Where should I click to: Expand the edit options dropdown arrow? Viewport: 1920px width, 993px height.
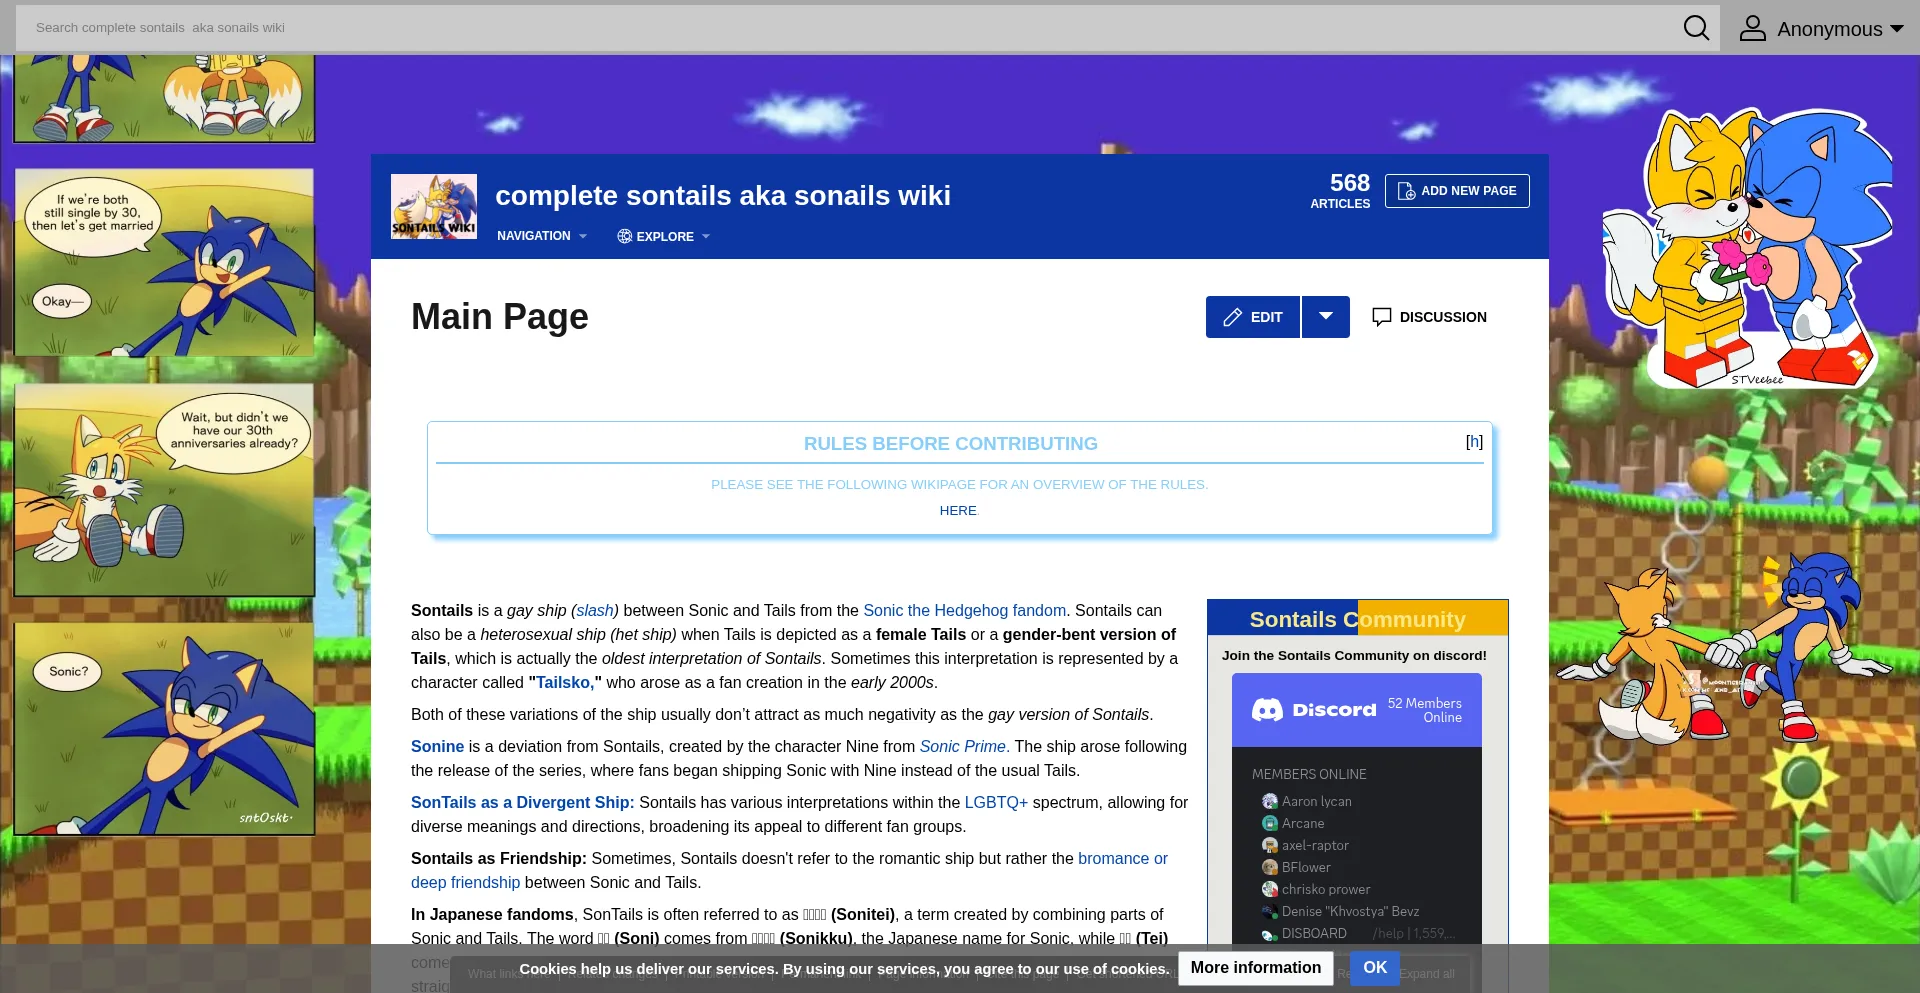pos(1325,317)
